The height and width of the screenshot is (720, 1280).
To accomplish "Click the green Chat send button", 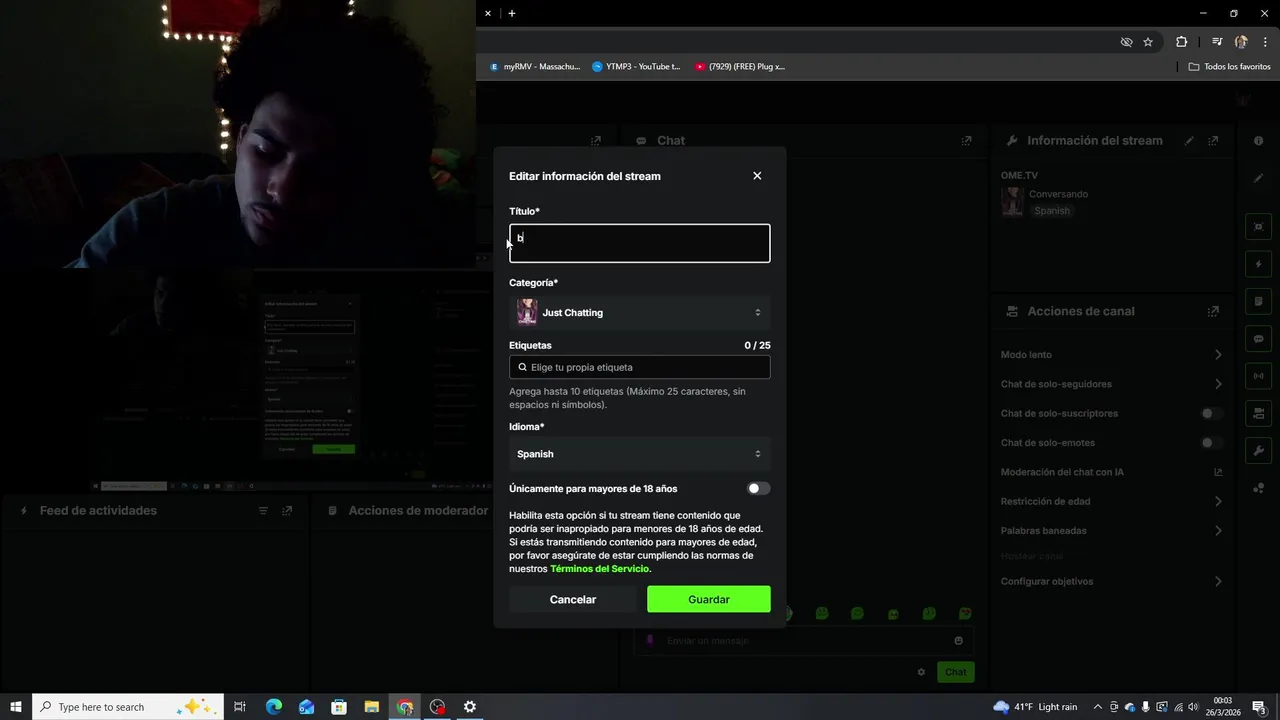I will coord(956,672).
